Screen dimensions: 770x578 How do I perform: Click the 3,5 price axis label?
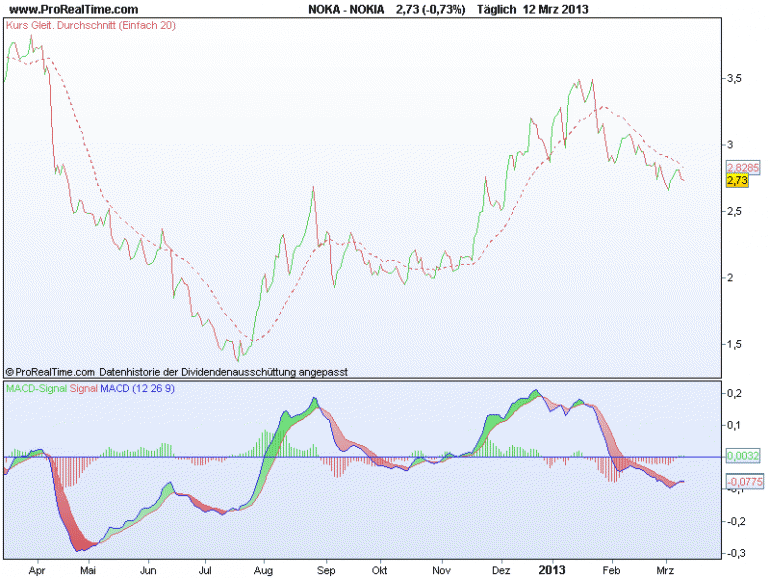734,78
